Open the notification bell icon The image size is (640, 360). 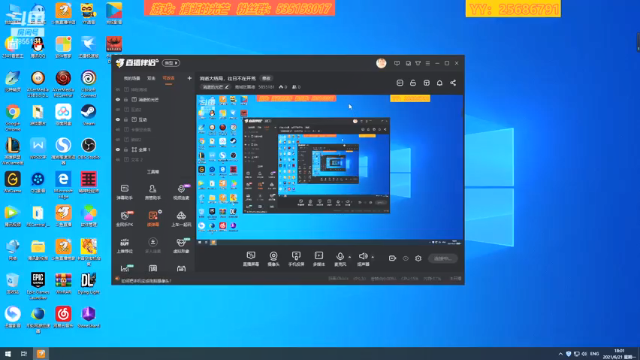click(x=440, y=83)
